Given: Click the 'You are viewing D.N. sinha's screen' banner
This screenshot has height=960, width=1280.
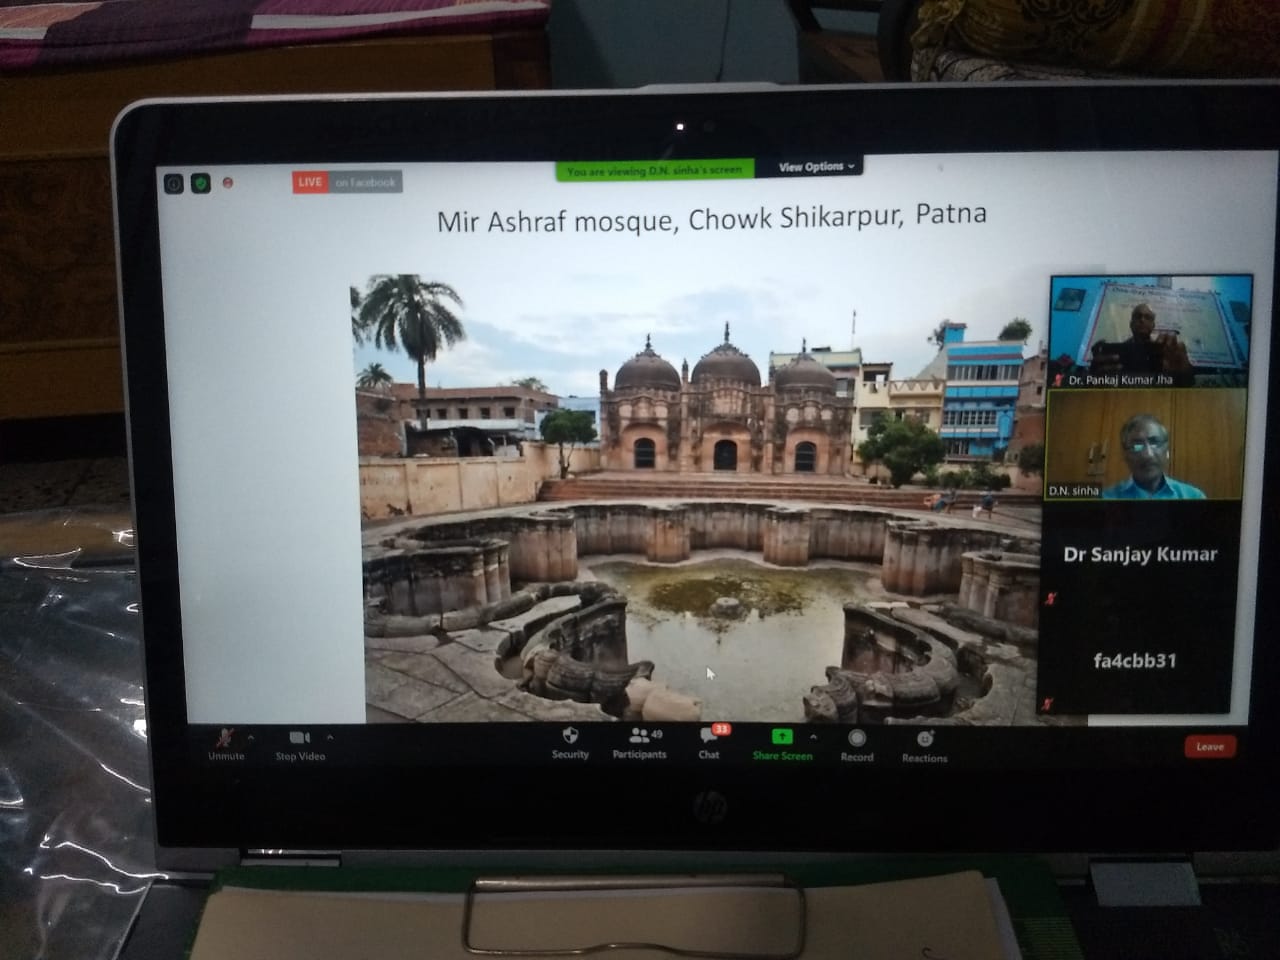Looking at the screenshot, I should (655, 171).
